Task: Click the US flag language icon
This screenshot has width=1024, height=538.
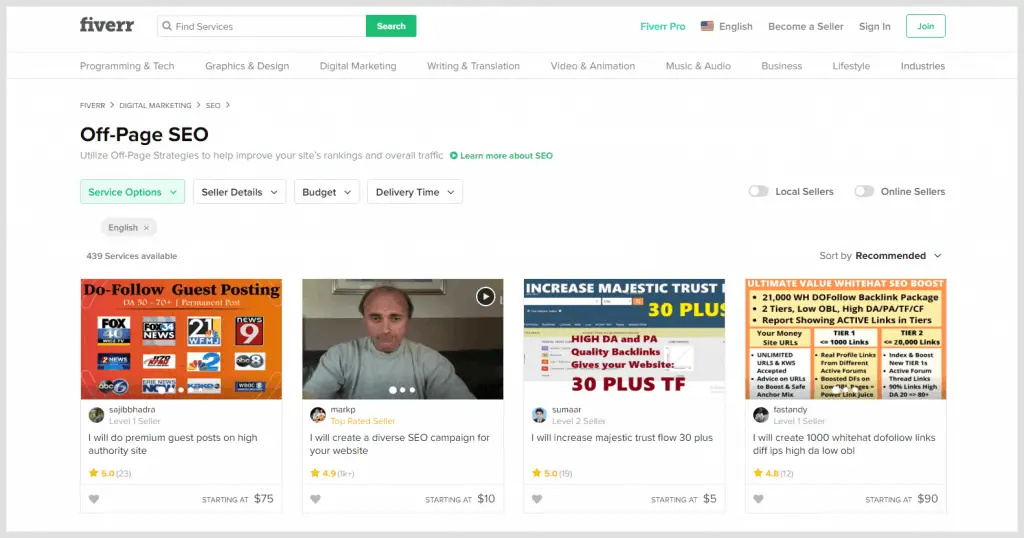Action: click(x=707, y=26)
